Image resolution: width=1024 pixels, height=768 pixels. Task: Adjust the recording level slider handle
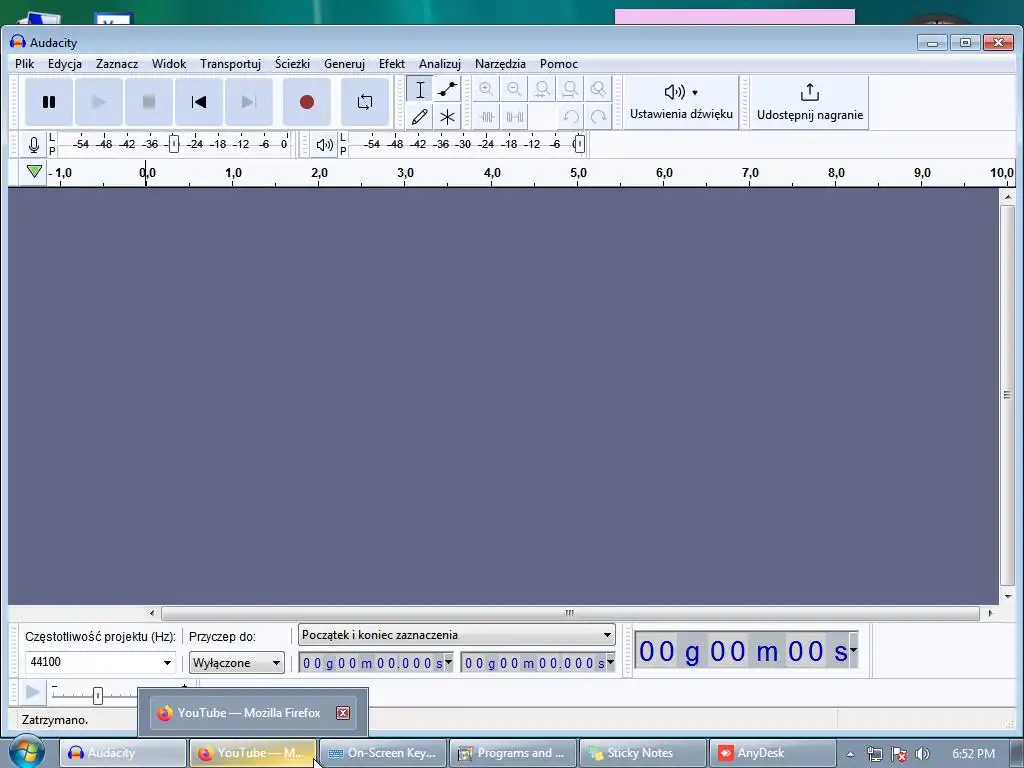(x=174, y=144)
